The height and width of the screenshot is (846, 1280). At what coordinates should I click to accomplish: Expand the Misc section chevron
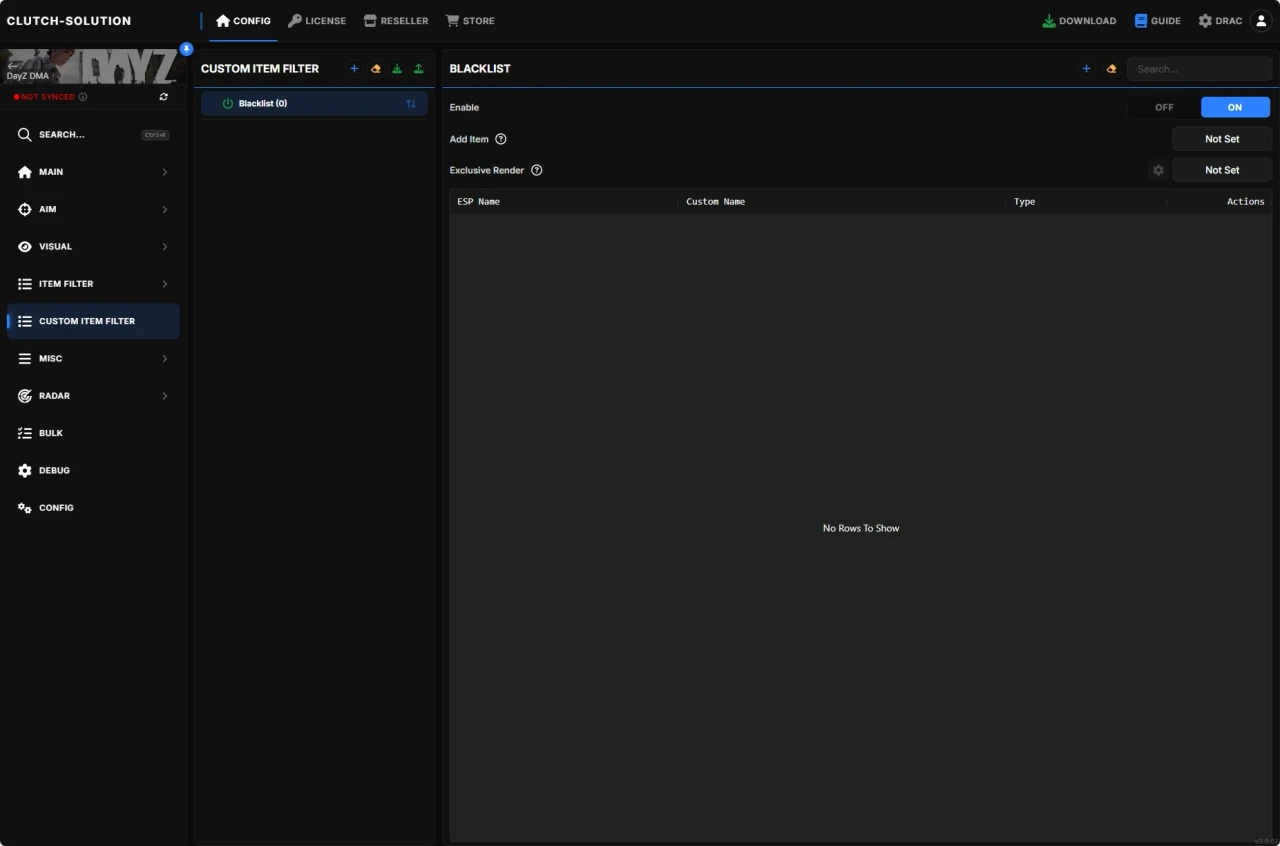click(x=165, y=358)
